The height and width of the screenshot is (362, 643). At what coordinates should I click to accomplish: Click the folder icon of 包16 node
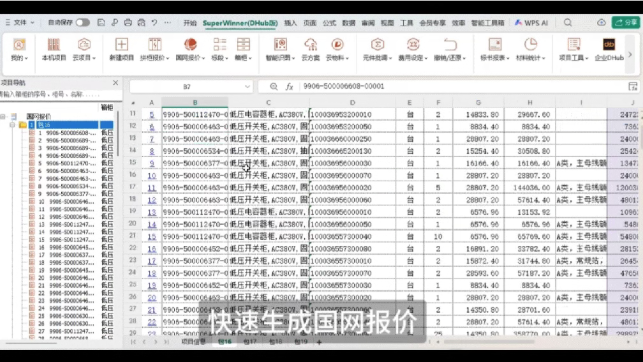coord(23,124)
